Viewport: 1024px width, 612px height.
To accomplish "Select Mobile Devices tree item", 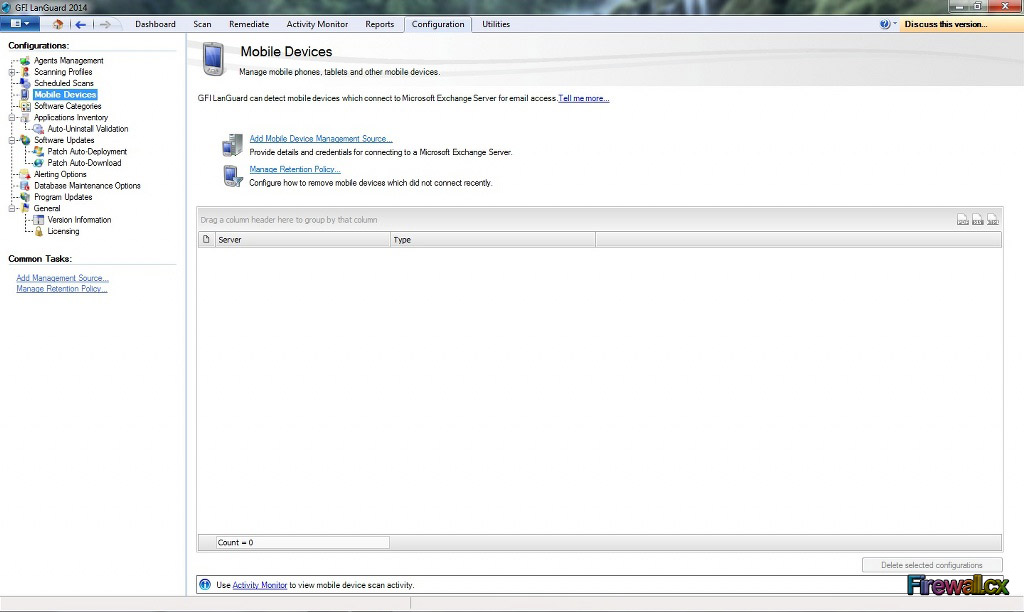I will coord(65,95).
